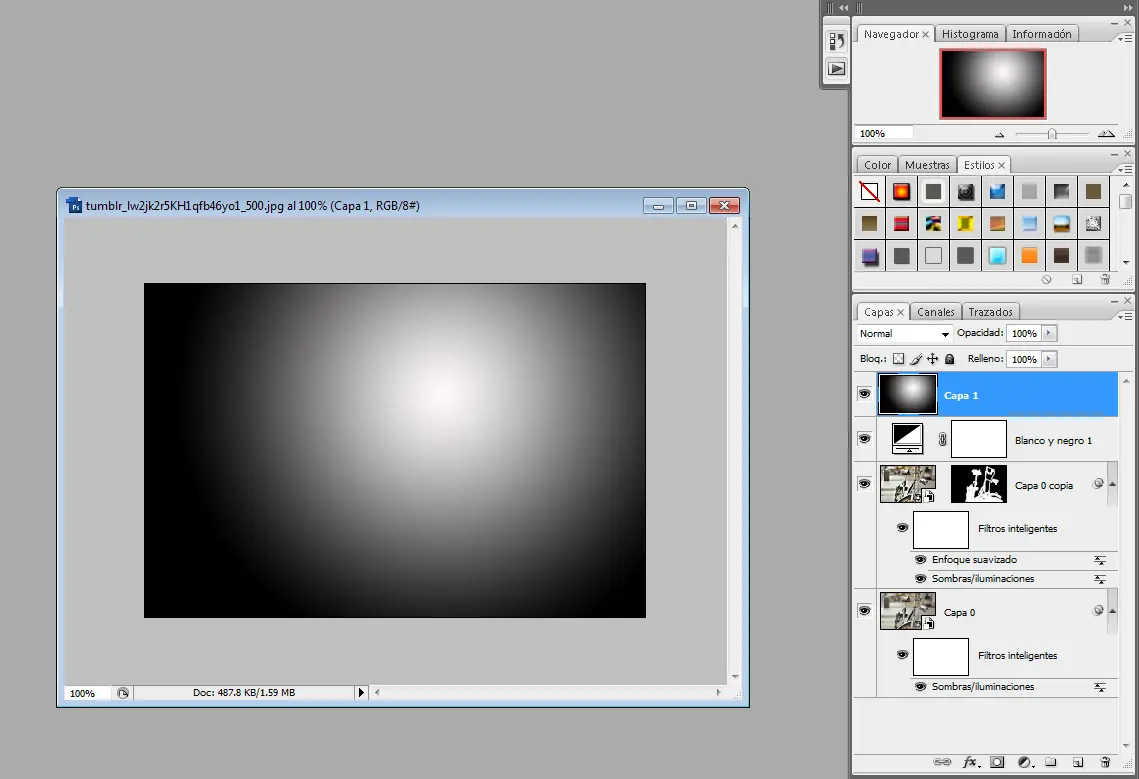Apply the no-style default swatch
This screenshot has width=1139, height=779.
coord(870,191)
